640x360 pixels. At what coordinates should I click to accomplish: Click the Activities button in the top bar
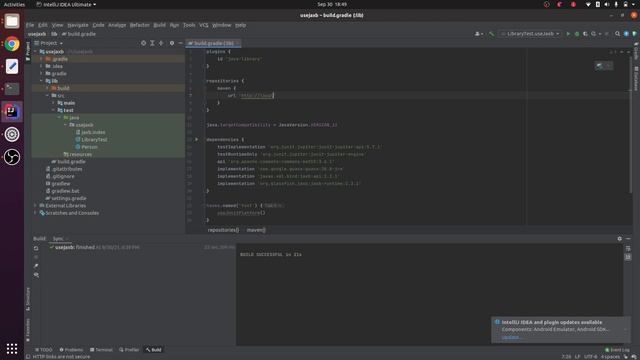coord(14,4)
